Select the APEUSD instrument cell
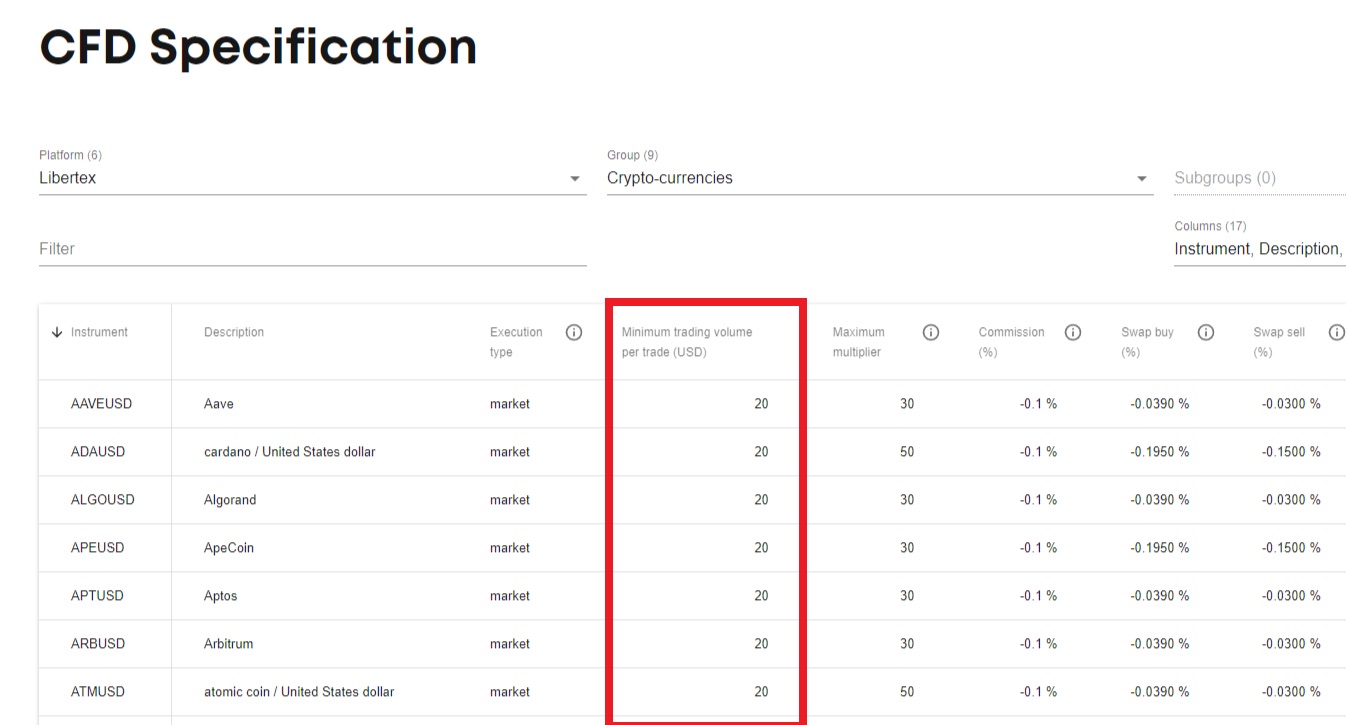The width and height of the screenshot is (1346, 725). pyautogui.click(x=98, y=548)
